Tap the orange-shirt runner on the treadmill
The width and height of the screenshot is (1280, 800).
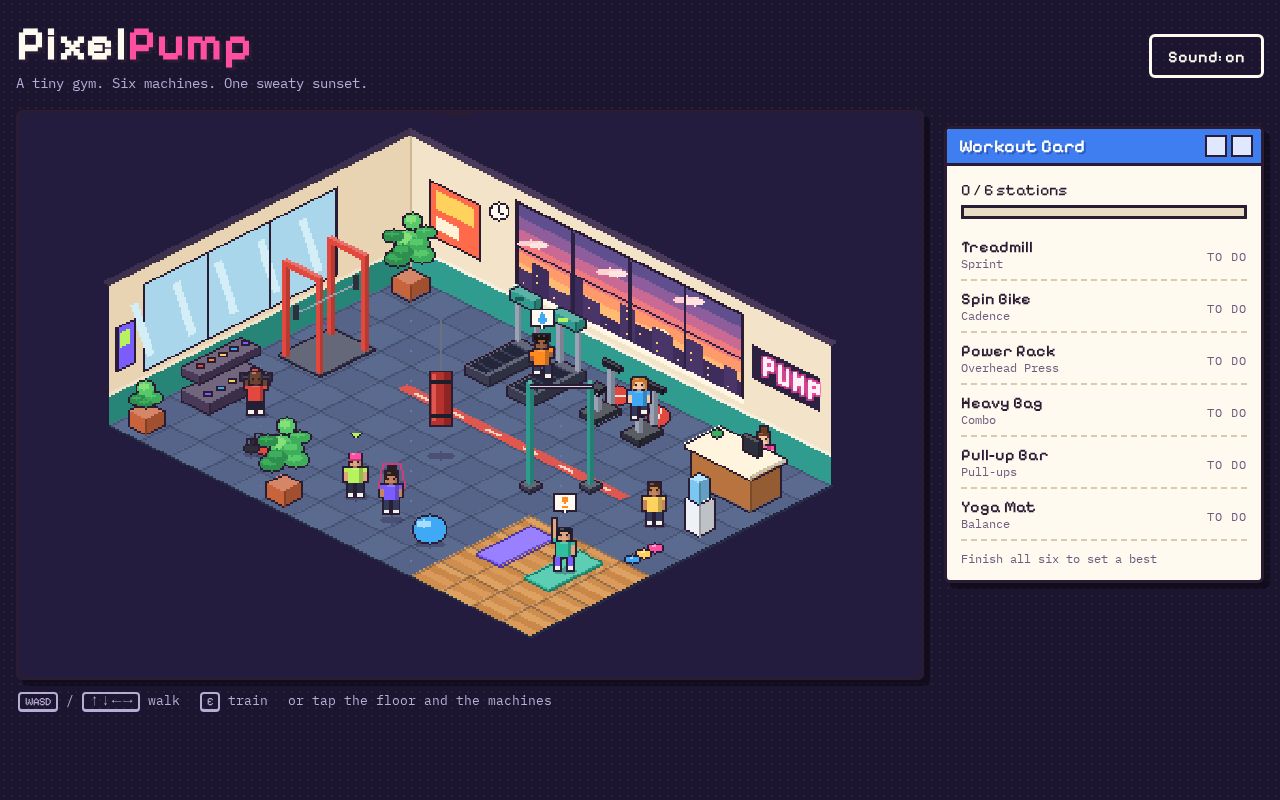541,355
